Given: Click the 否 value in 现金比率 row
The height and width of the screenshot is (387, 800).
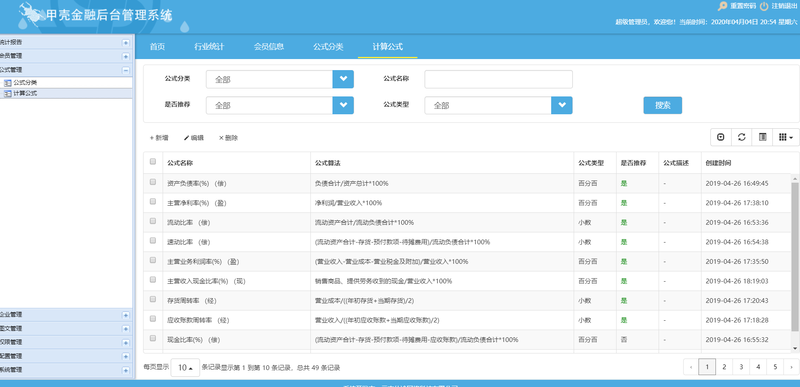Looking at the screenshot, I should [623, 340].
